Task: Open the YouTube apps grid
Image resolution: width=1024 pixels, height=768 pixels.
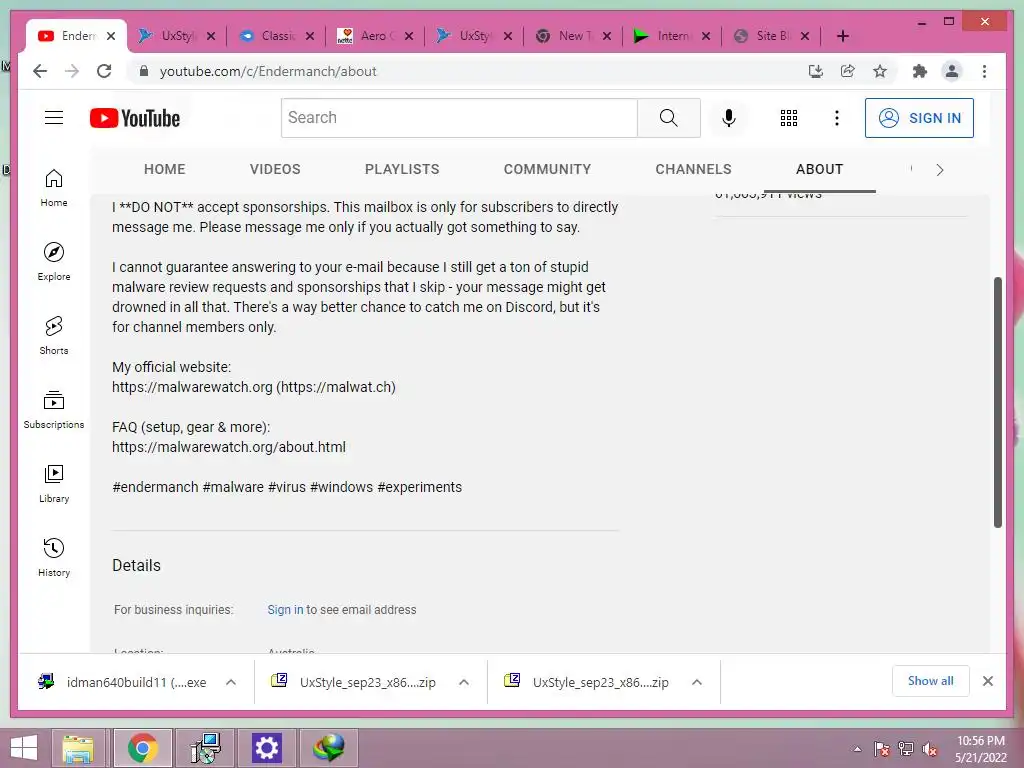Action: [x=789, y=118]
